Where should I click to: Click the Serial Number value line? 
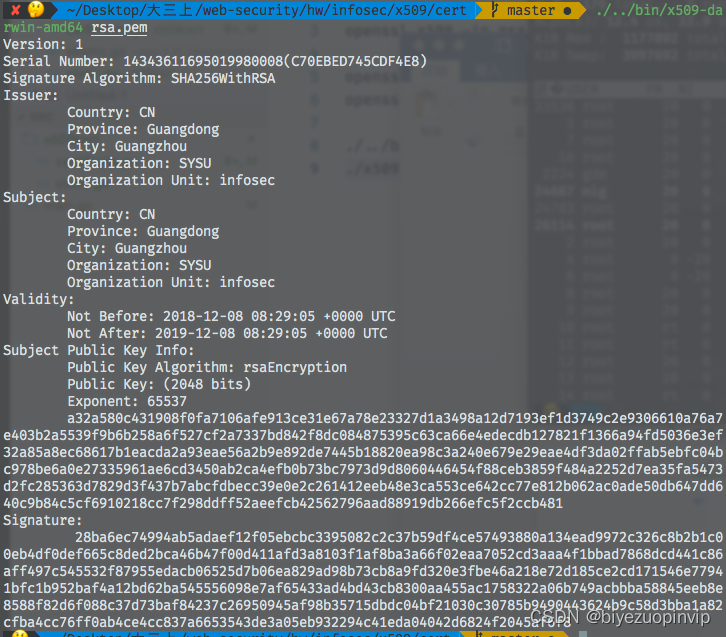(x=215, y=61)
